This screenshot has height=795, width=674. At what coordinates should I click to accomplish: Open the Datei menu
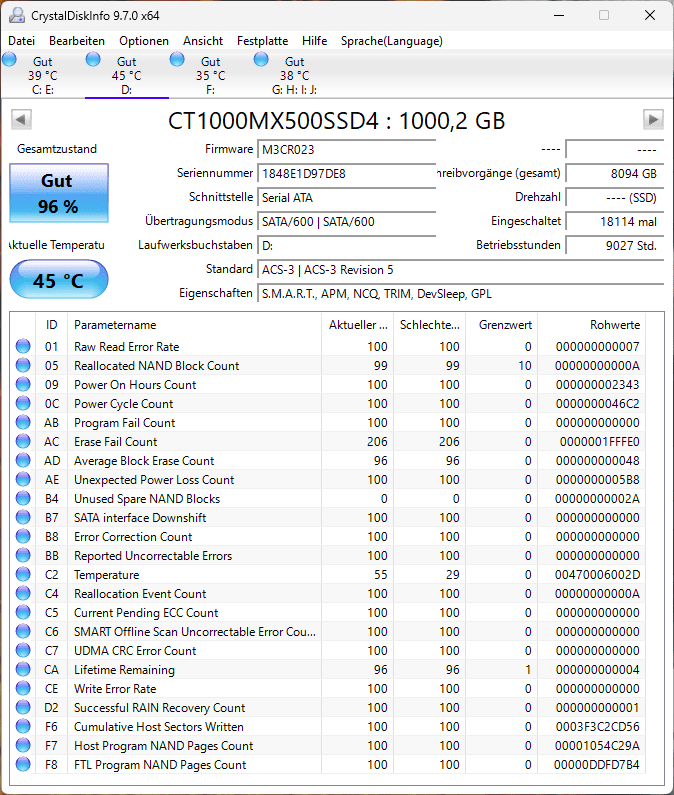pos(22,41)
